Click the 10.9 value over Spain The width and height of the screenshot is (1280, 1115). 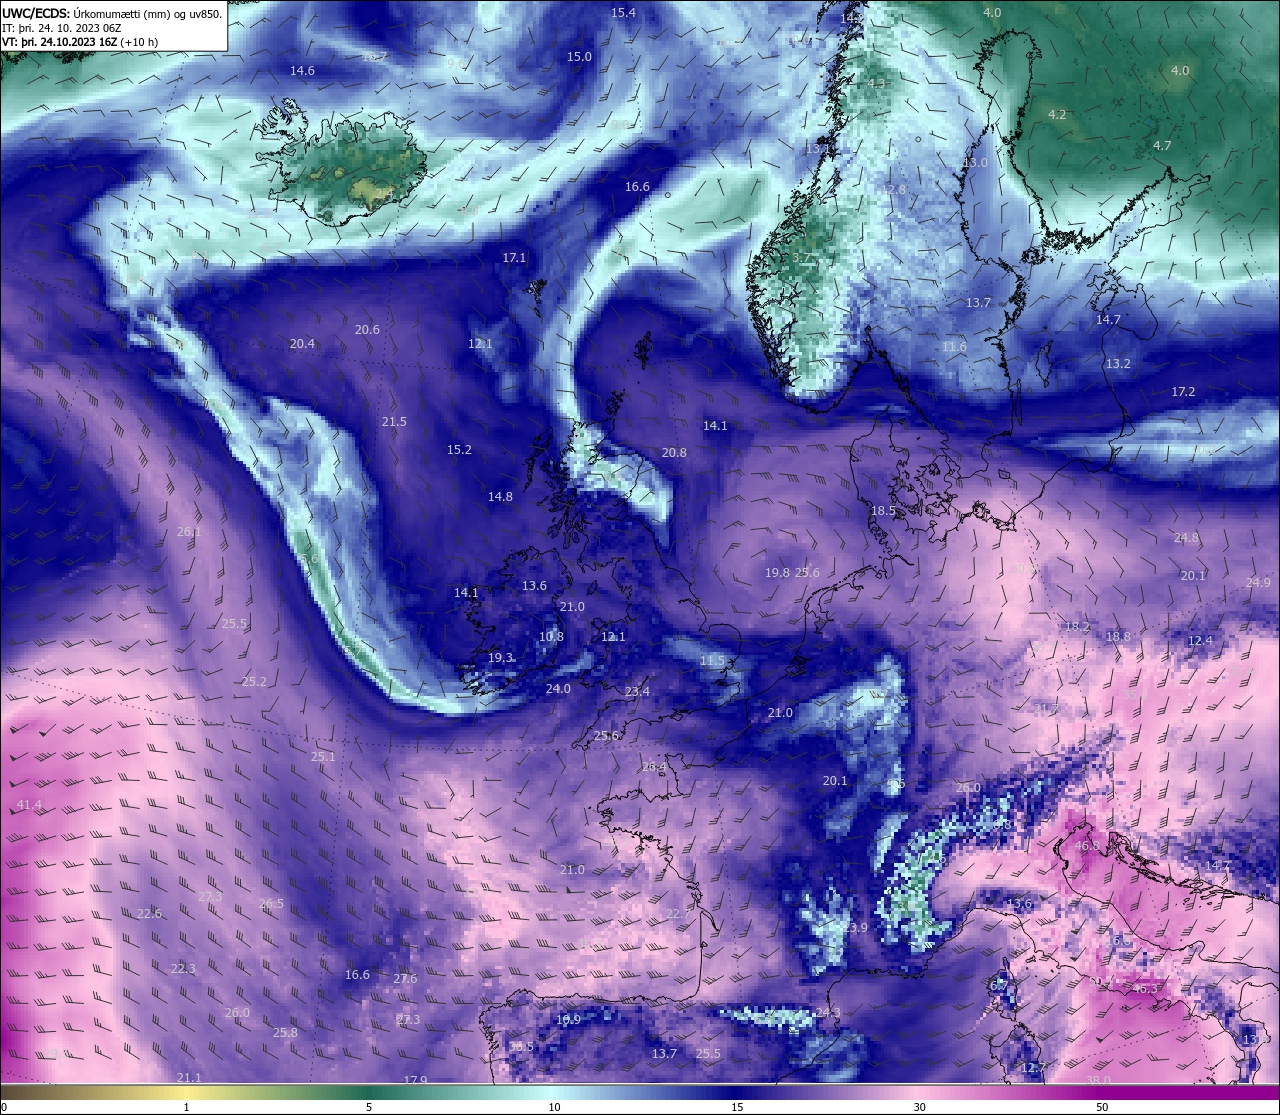point(568,1020)
